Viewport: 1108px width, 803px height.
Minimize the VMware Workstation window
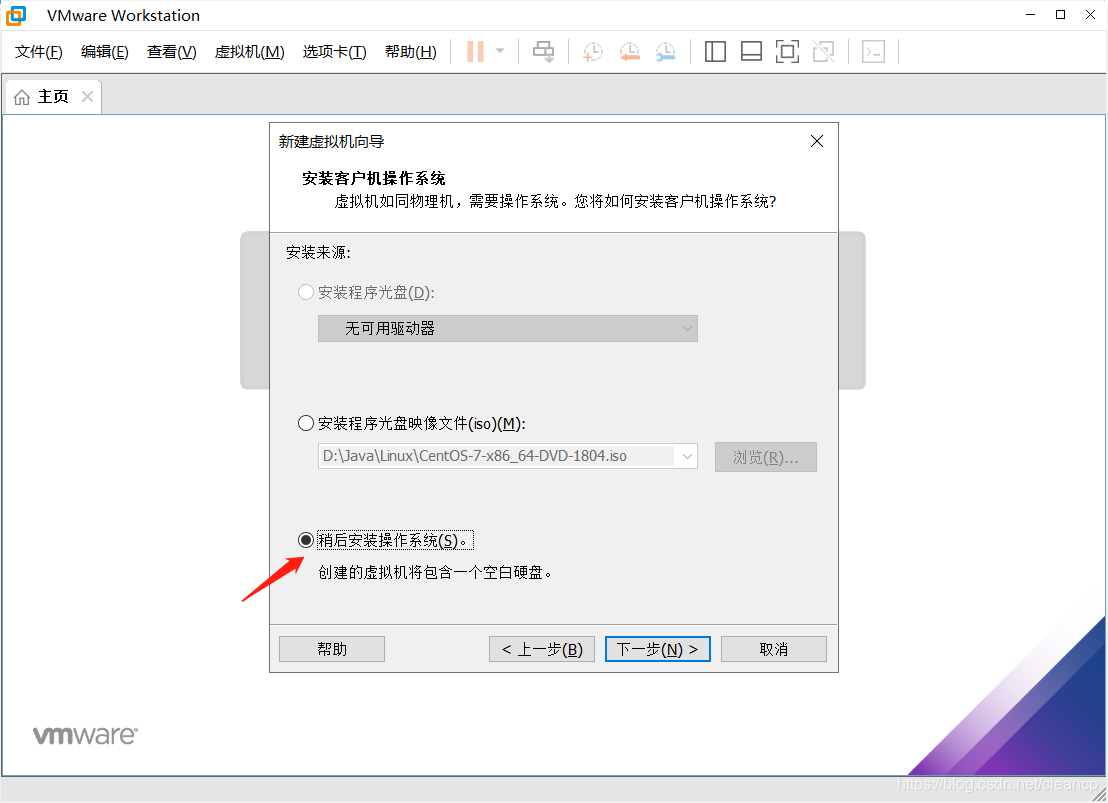[x=1030, y=15]
